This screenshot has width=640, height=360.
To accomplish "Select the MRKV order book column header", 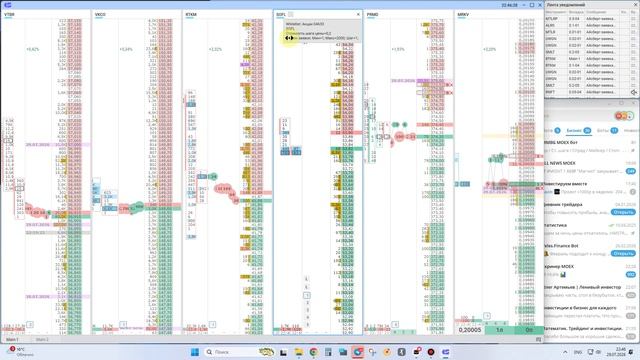I will (463, 14).
